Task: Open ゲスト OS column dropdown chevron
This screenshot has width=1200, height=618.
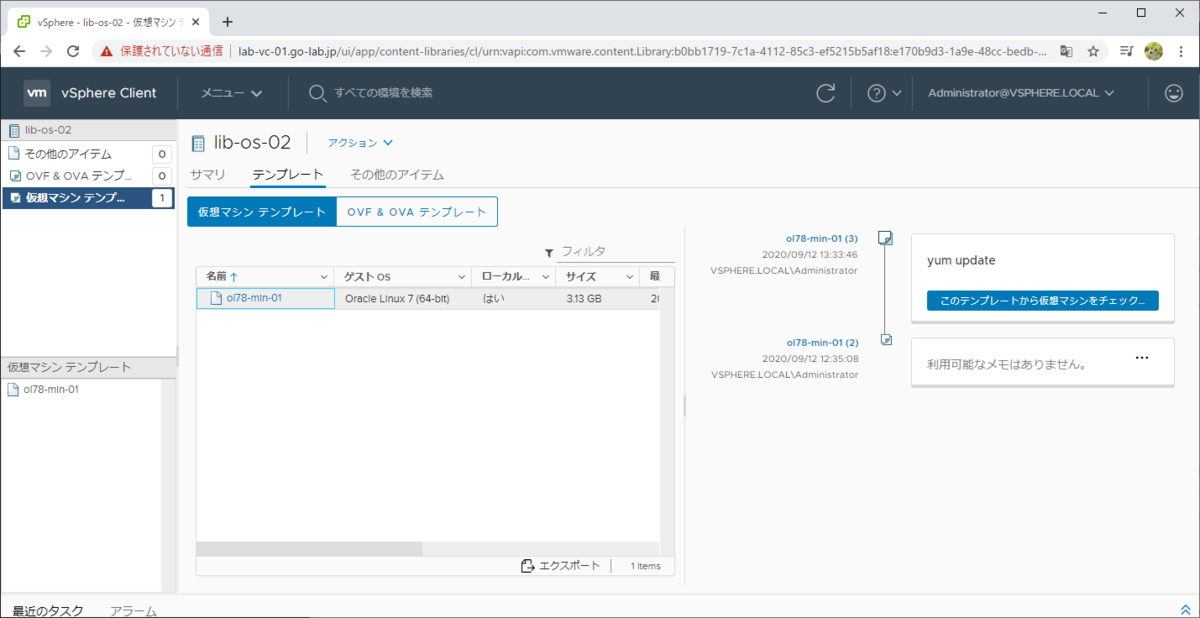Action: (x=462, y=276)
